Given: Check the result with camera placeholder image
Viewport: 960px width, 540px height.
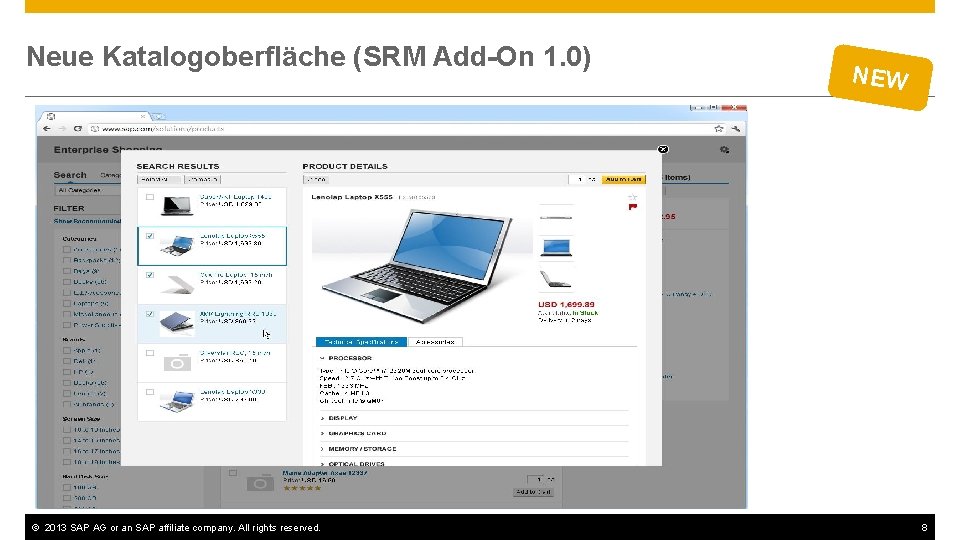Looking at the screenshot, I should [x=150, y=353].
